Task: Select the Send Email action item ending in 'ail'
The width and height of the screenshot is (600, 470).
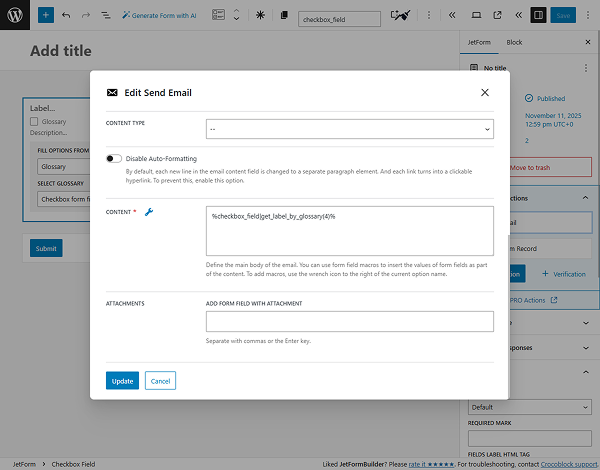Action: tap(550, 222)
